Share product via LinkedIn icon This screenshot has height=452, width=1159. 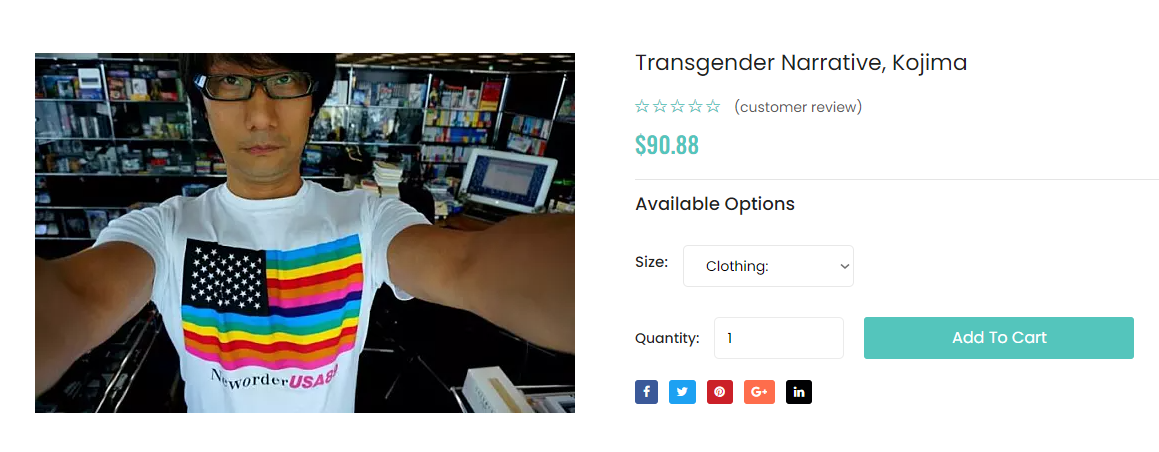798,392
